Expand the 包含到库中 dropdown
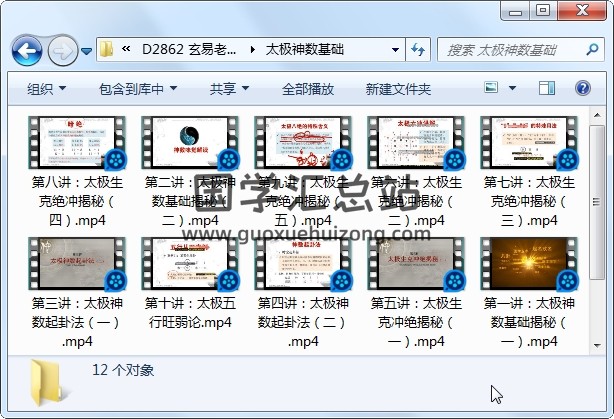 (139, 89)
